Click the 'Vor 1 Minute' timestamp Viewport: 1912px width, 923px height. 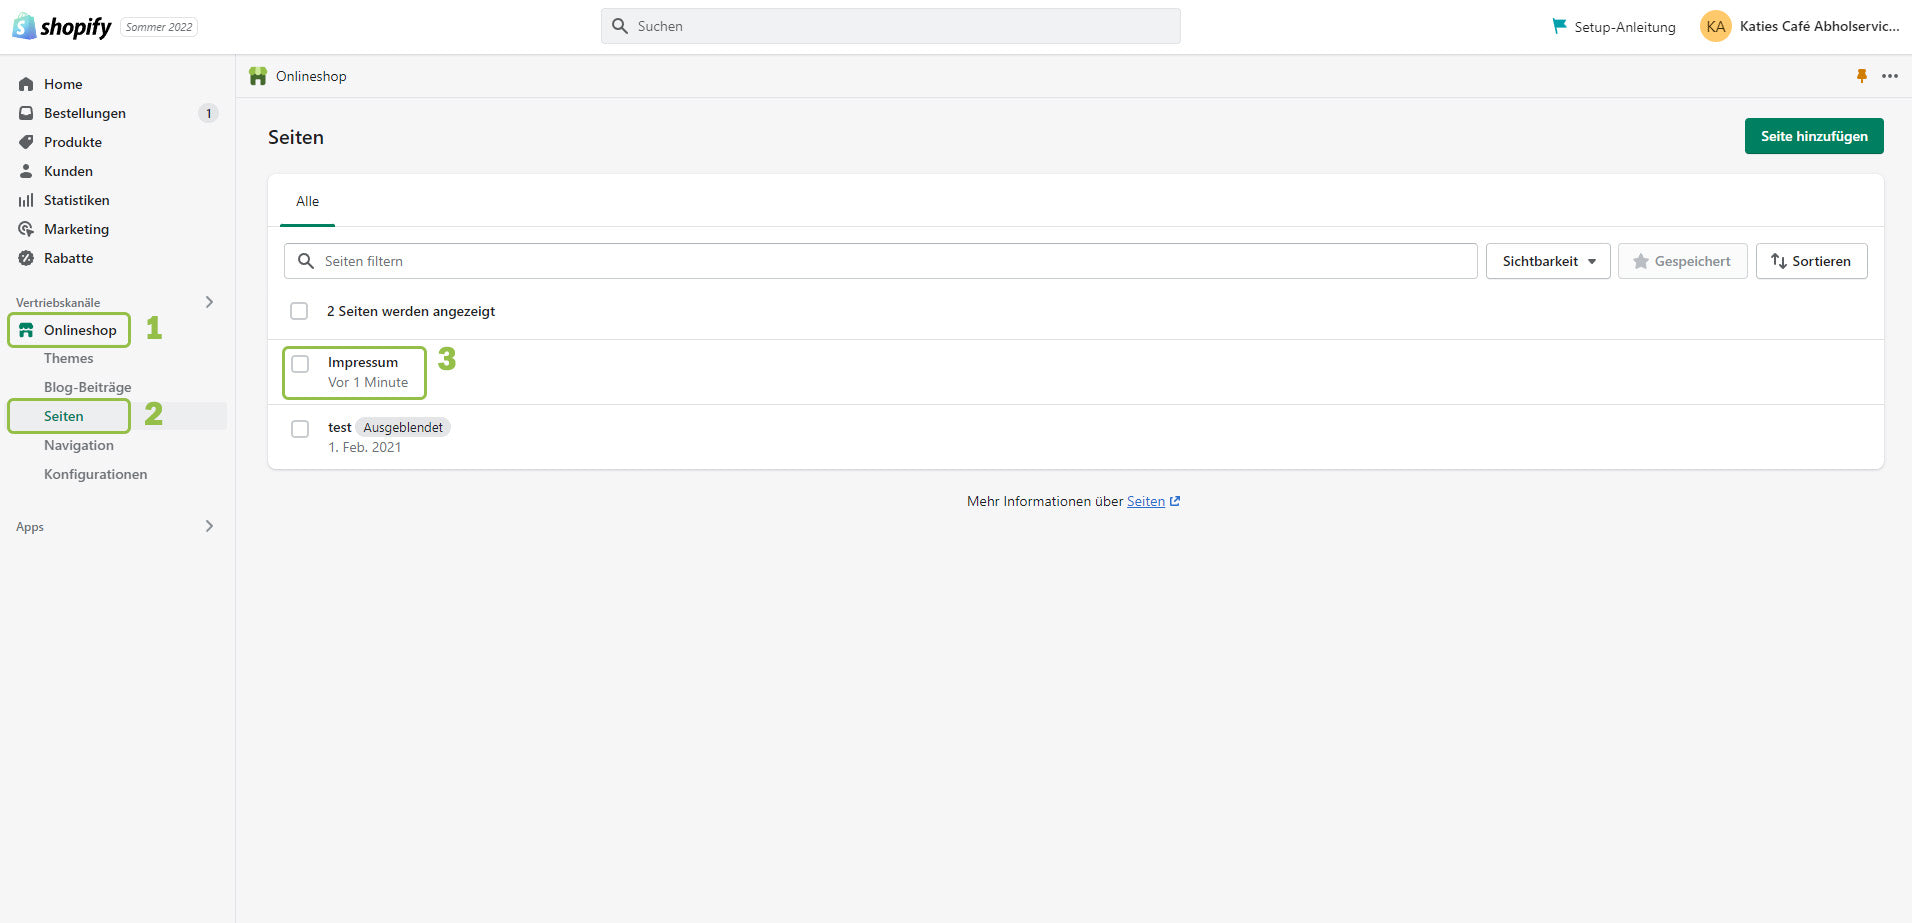point(368,382)
